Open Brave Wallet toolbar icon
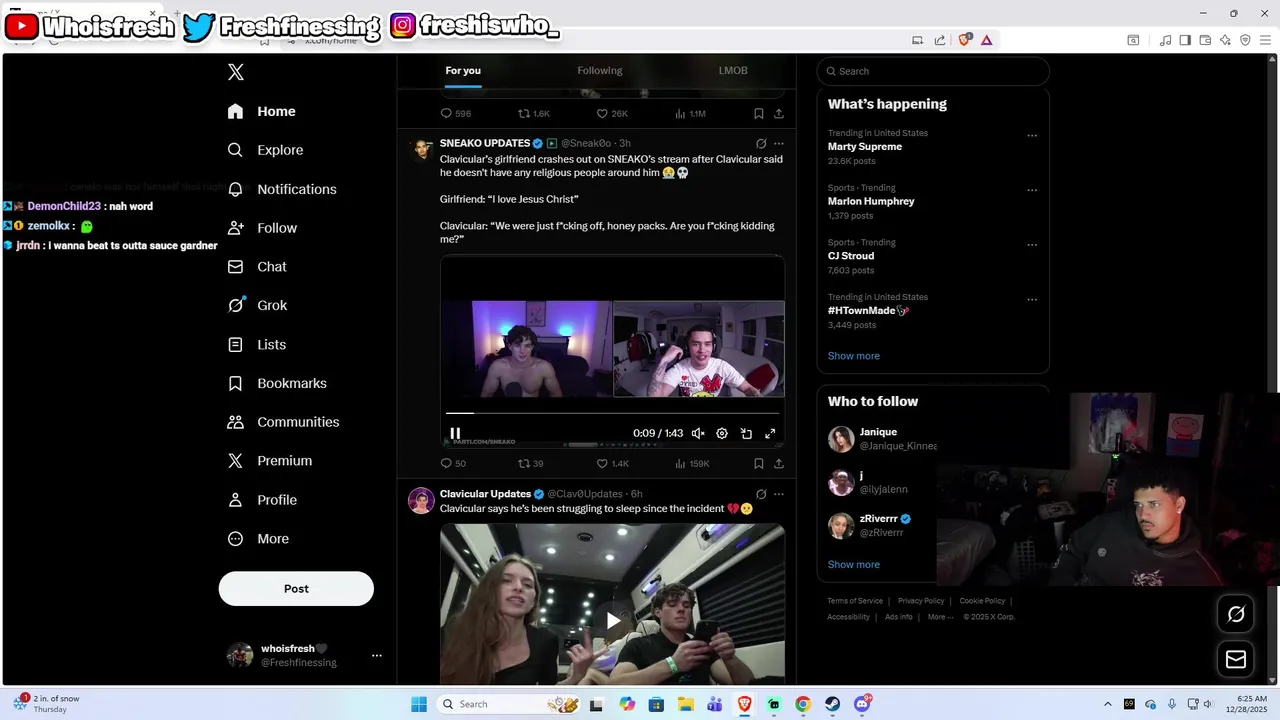The image size is (1280, 720). [x=1205, y=40]
